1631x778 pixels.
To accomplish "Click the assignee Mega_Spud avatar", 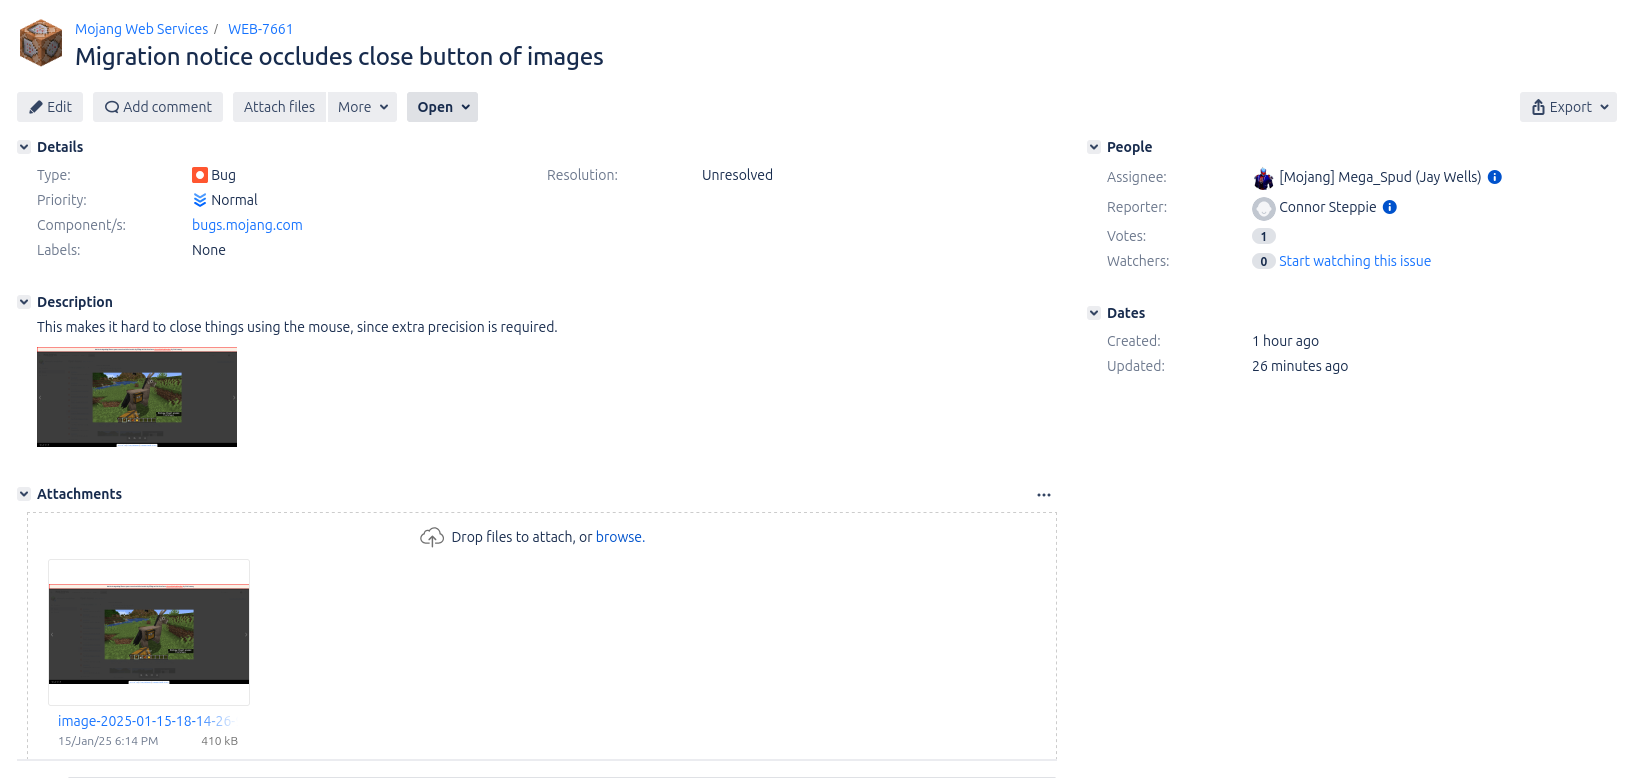I will coord(1264,178).
